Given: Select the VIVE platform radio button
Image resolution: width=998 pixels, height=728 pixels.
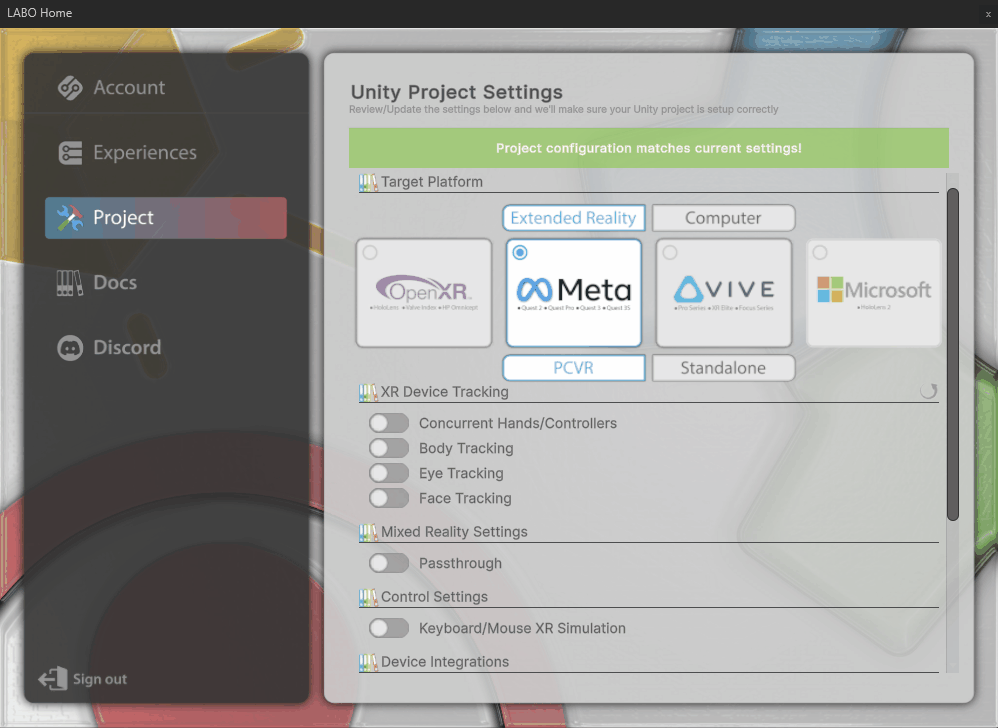Looking at the screenshot, I should [x=670, y=253].
